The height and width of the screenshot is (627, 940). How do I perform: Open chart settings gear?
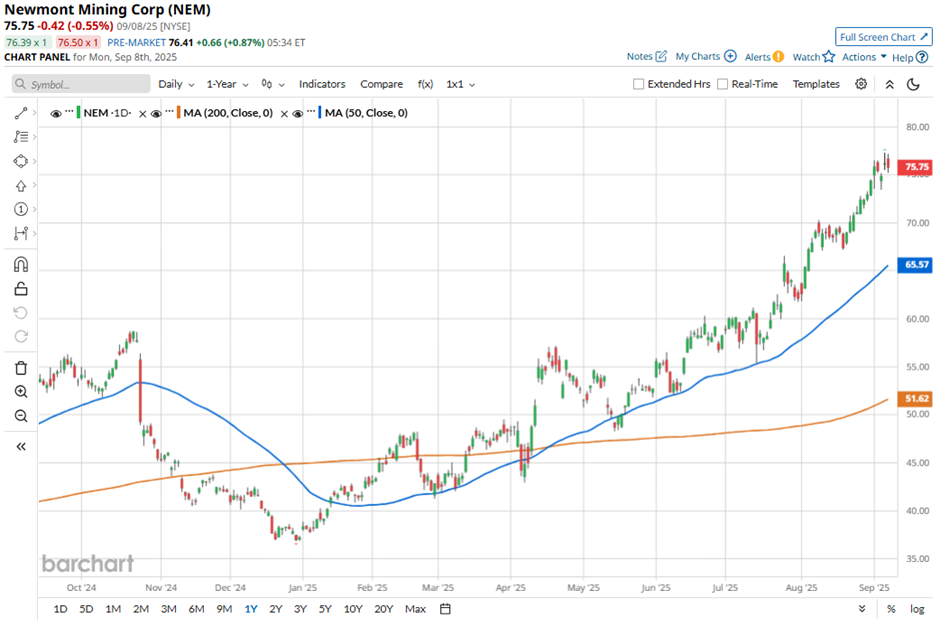coord(861,84)
